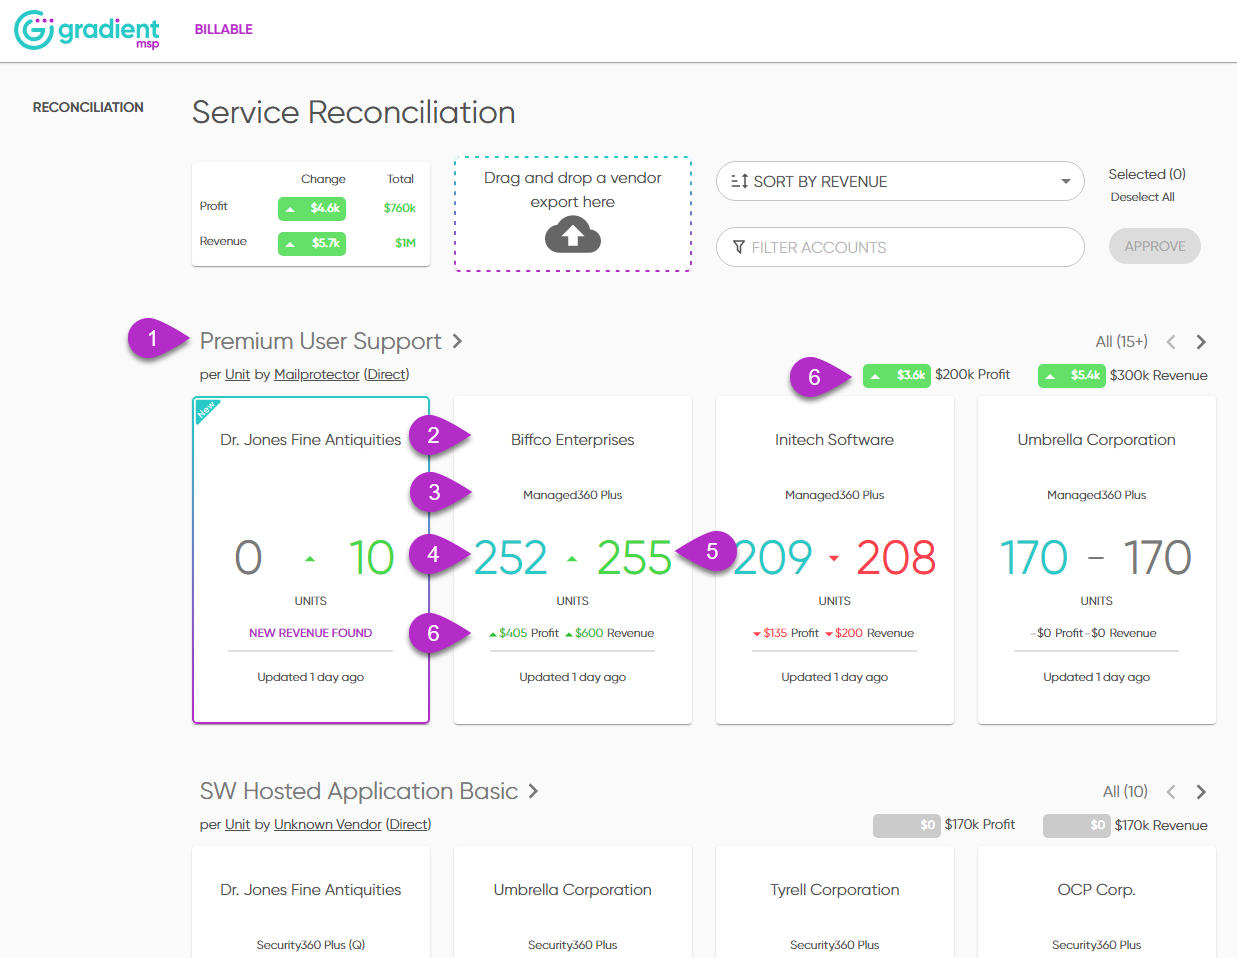Image resolution: width=1237 pixels, height=958 pixels.
Task: Click All (15+) for Premium User Support
Action: (1121, 341)
